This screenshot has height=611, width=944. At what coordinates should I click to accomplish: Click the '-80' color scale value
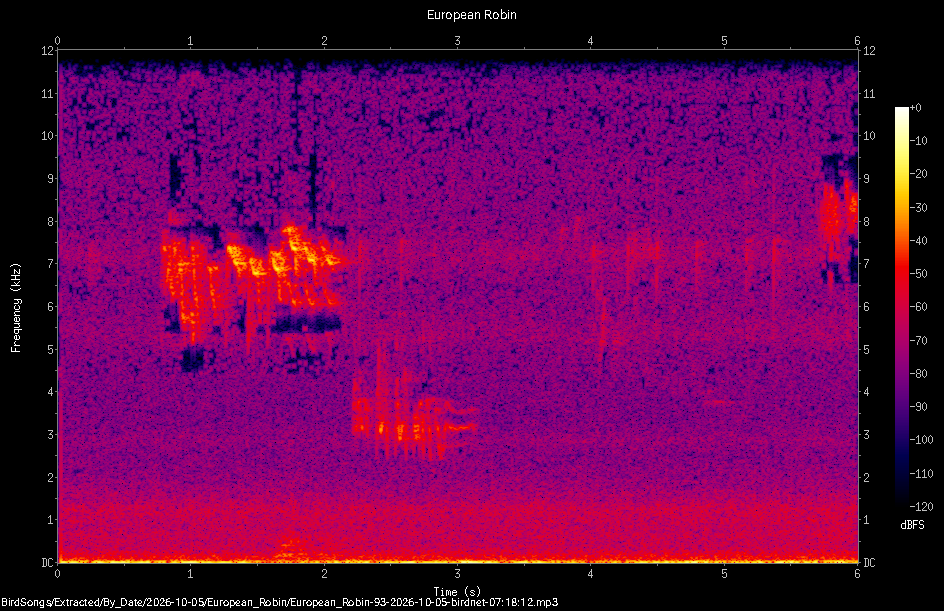(x=919, y=374)
